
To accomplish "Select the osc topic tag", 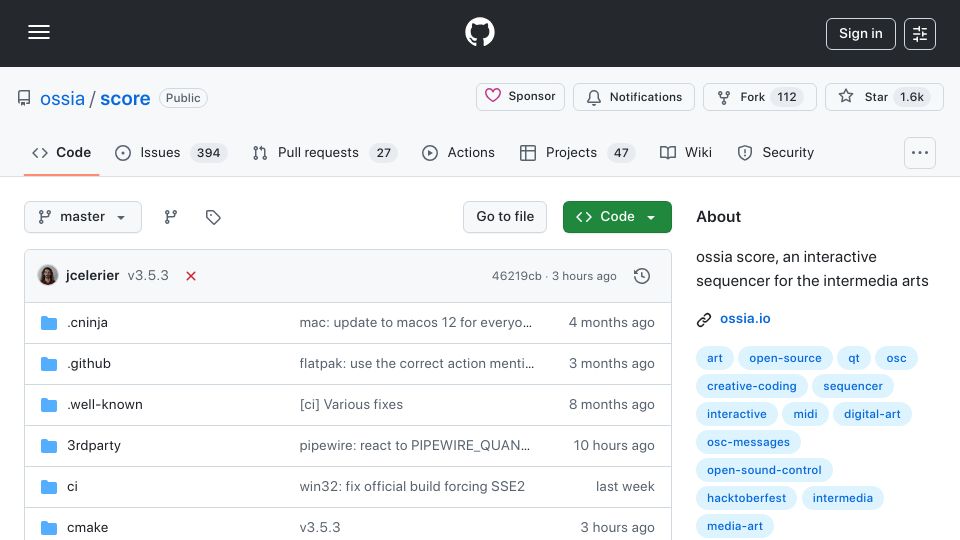I will tap(896, 358).
